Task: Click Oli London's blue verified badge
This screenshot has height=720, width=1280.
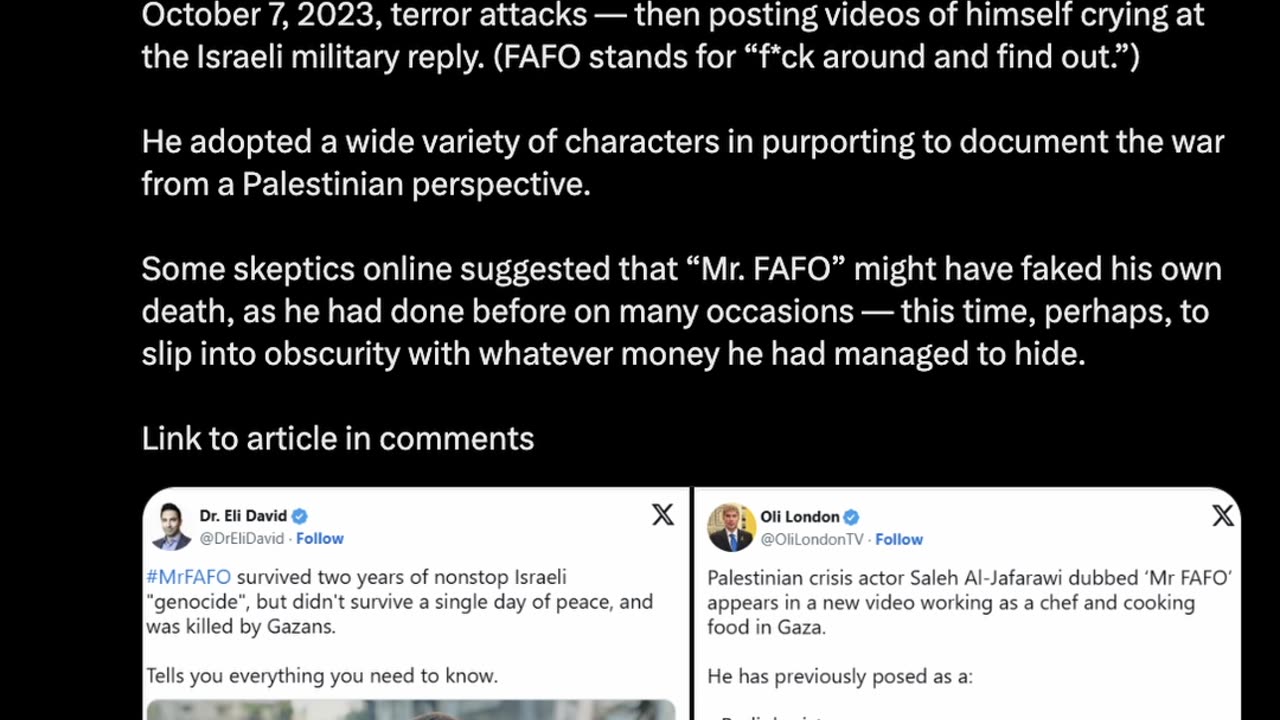Action: click(852, 517)
